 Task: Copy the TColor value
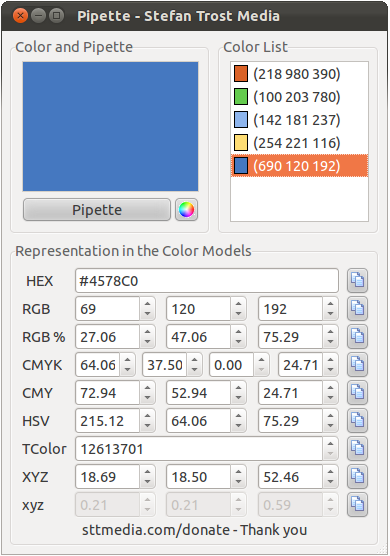[357, 449]
